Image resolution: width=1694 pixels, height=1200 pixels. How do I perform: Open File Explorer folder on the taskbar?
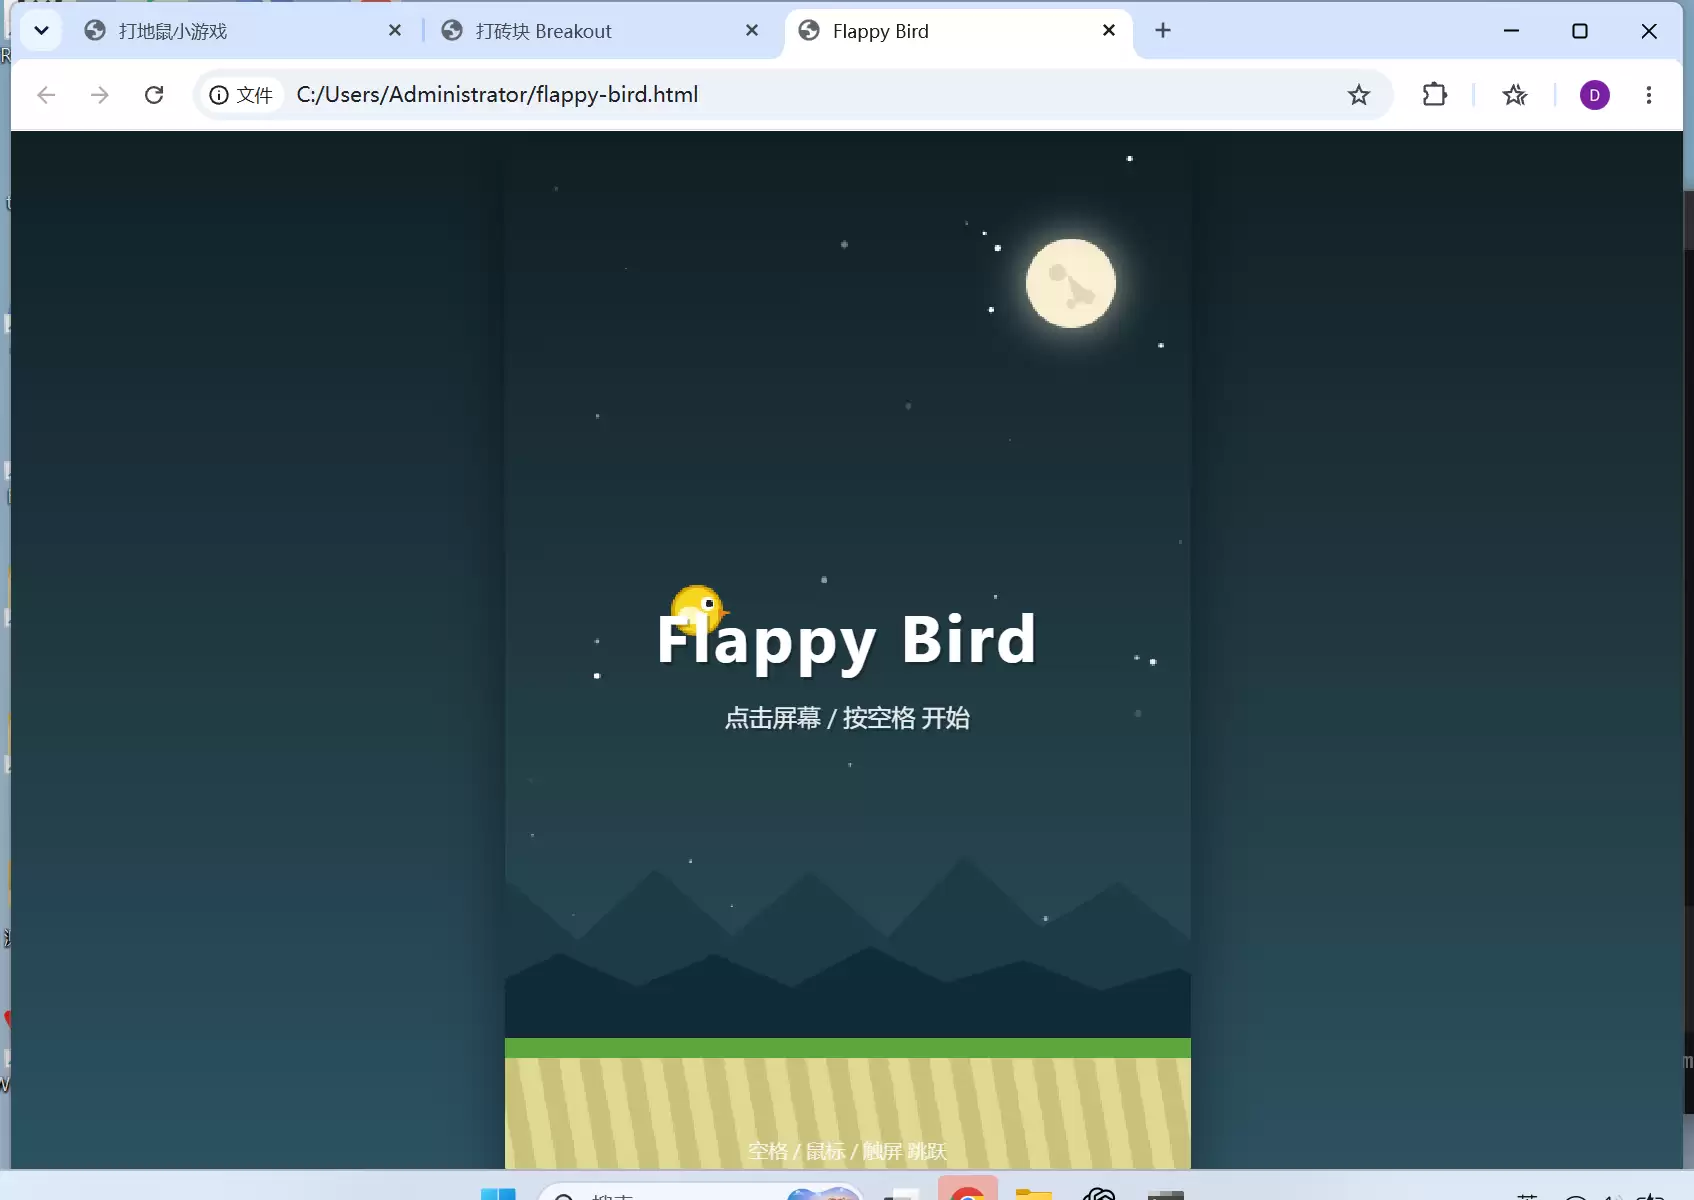pyautogui.click(x=1034, y=1192)
